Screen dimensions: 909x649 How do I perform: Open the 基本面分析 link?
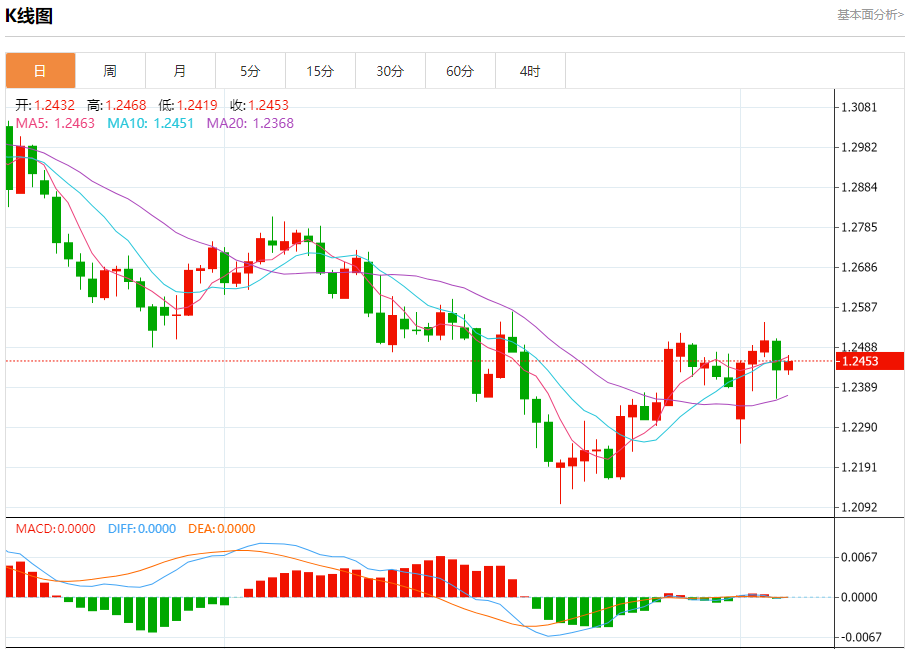(869, 15)
